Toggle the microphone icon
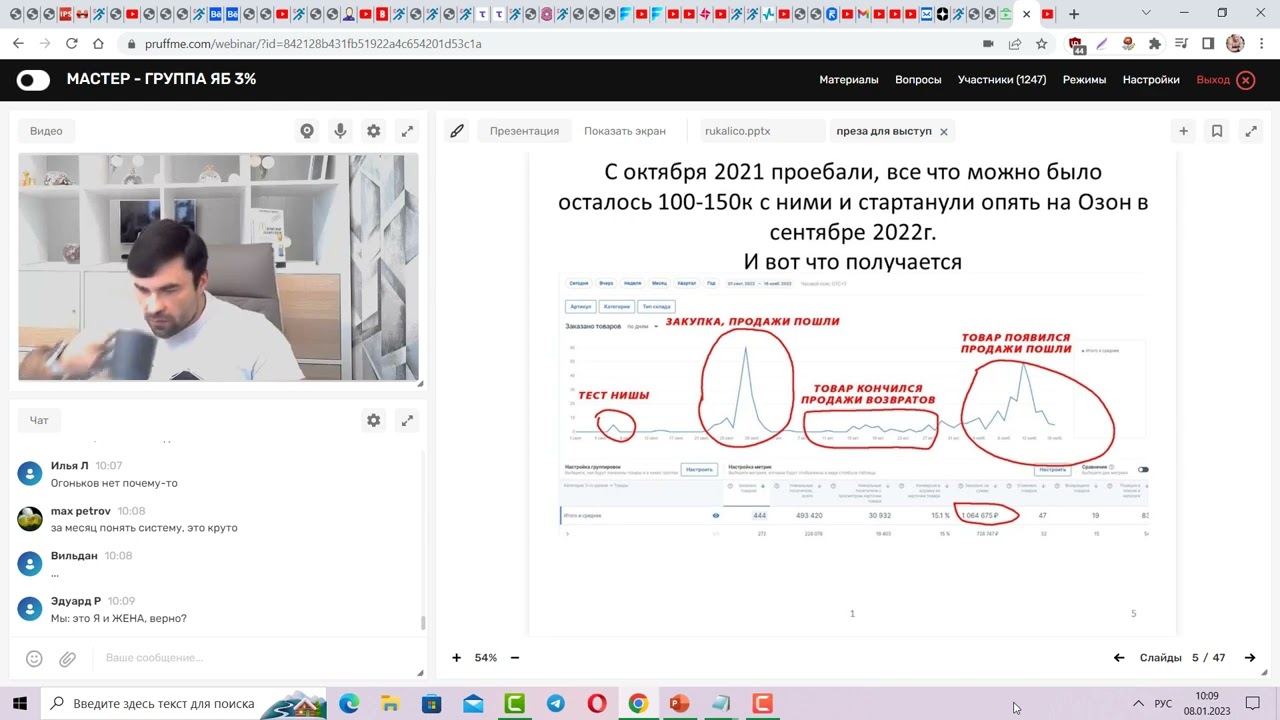Screen dimensions: 1280x720 click(x=340, y=130)
